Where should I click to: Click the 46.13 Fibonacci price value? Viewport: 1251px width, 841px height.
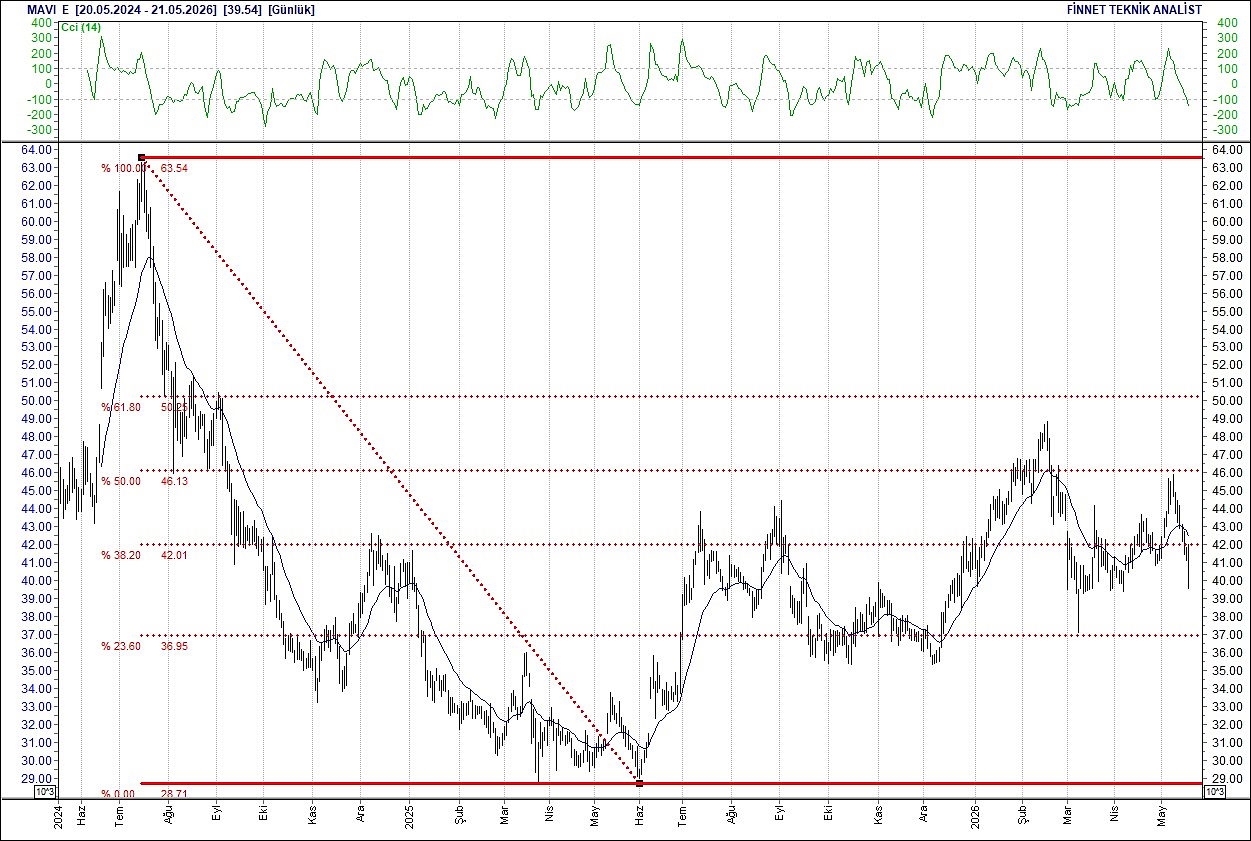174,481
